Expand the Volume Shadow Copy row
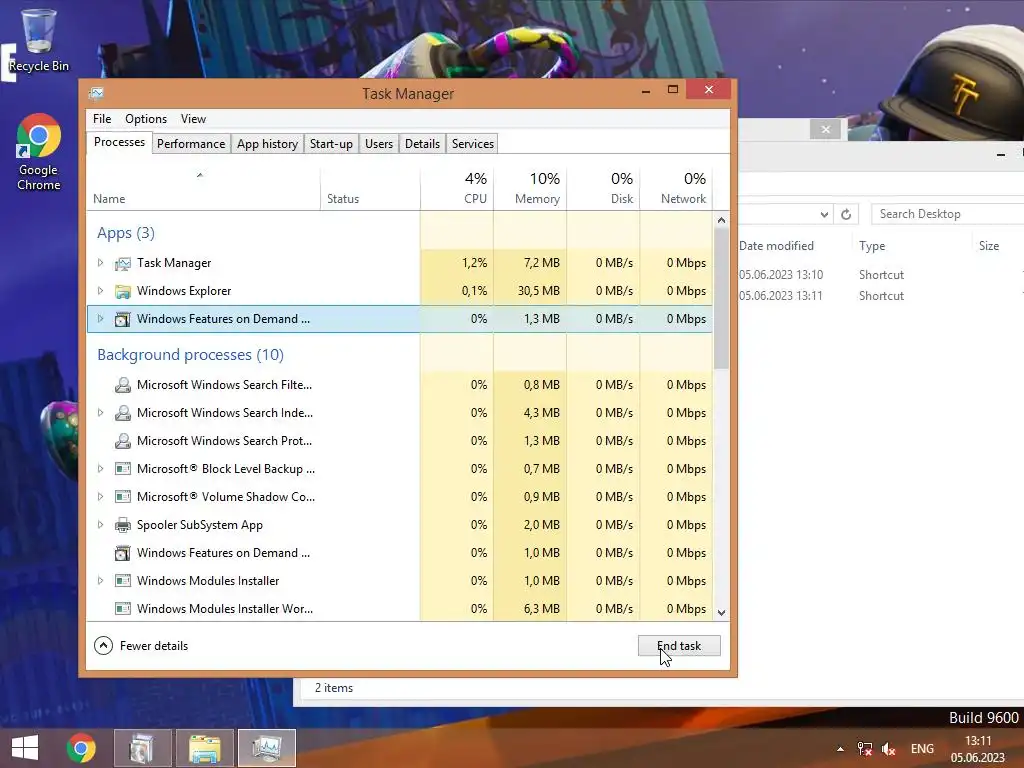The width and height of the screenshot is (1024, 768). pos(100,496)
